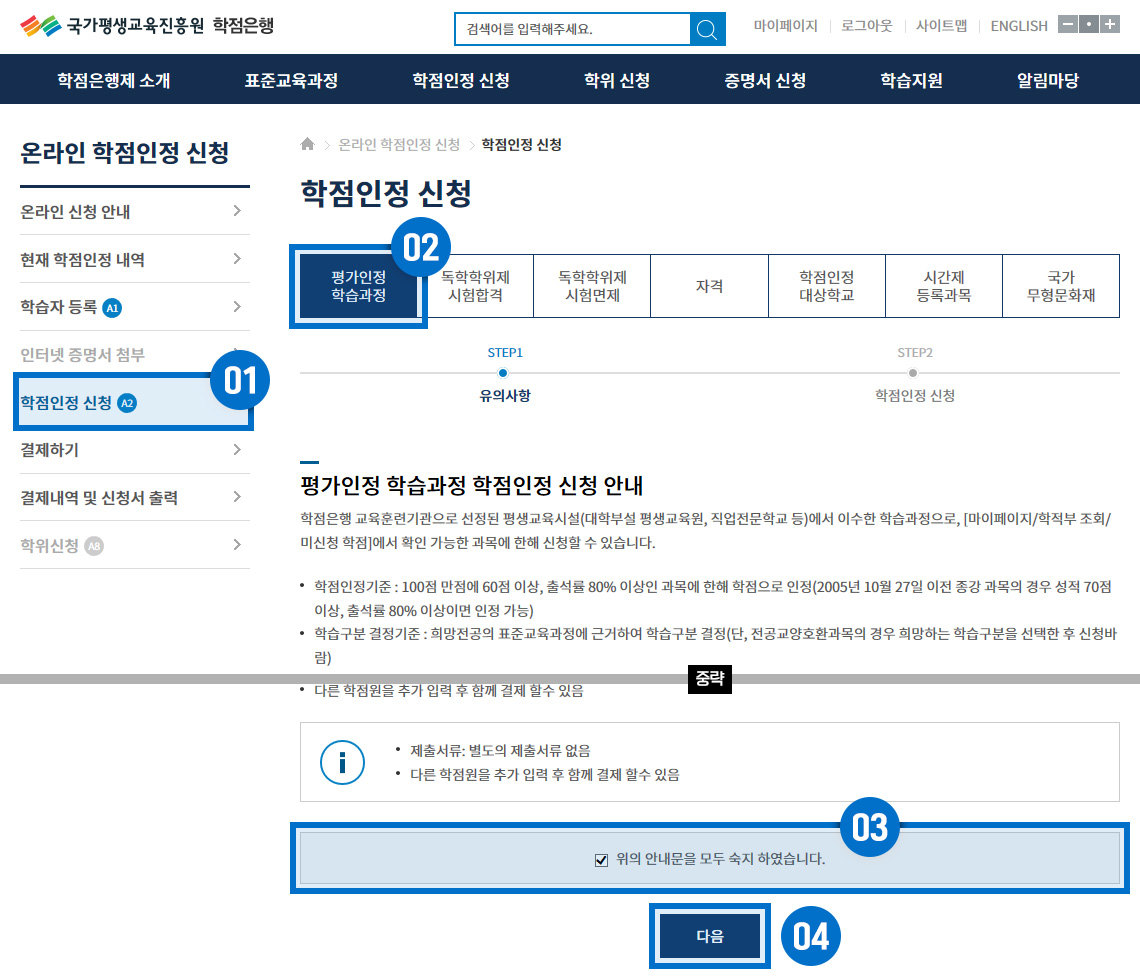Click the 국가평생교육진흥원 학점은행 logo
Image resolution: width=1140 pixels, height=980 pixels.
(x=146, y=25)
